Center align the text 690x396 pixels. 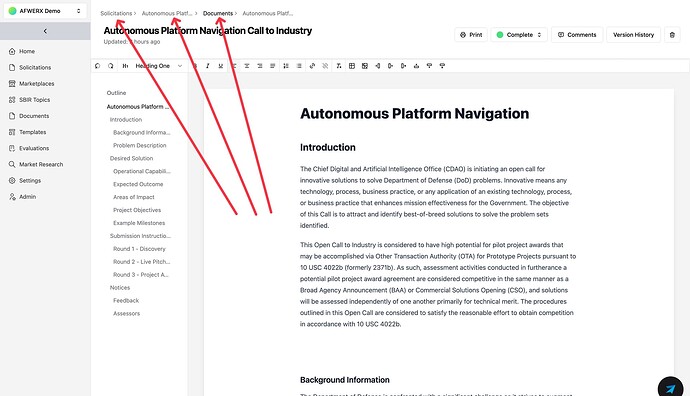click(x=247, y=66)
